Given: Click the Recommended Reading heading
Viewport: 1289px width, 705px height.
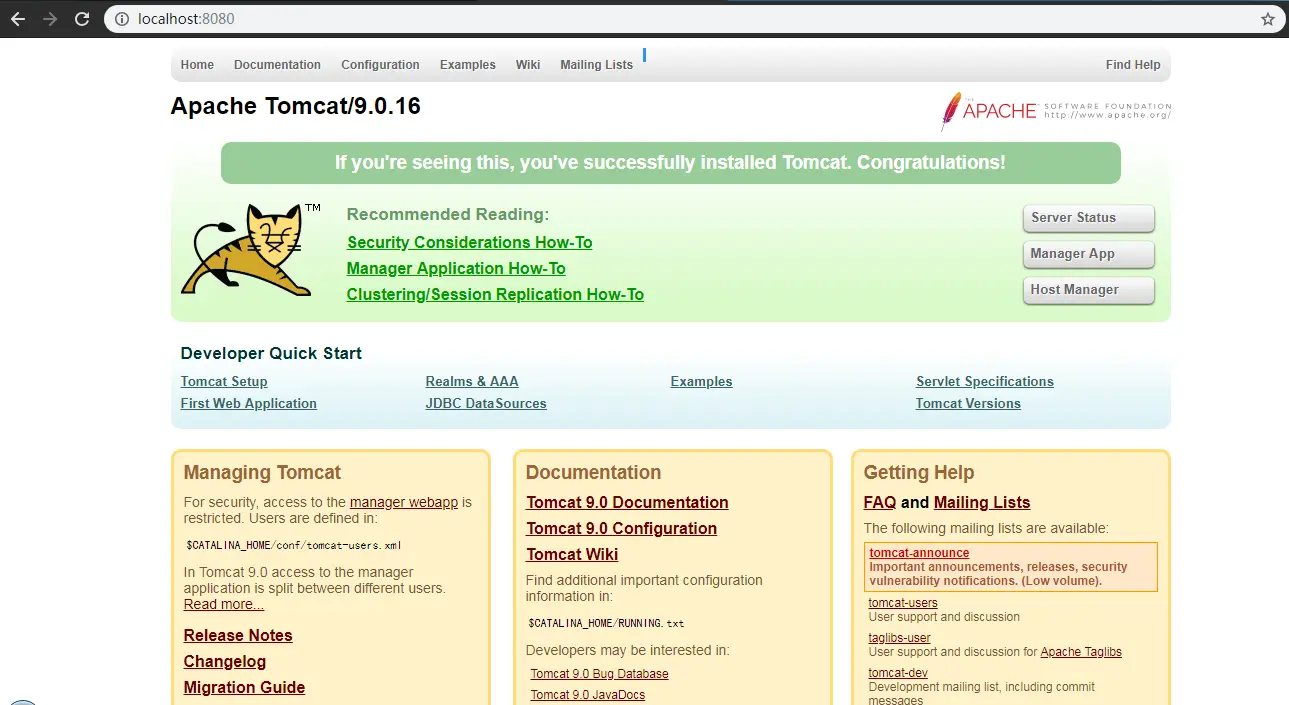Looking at the screenshot, I should tap(448, 215).
